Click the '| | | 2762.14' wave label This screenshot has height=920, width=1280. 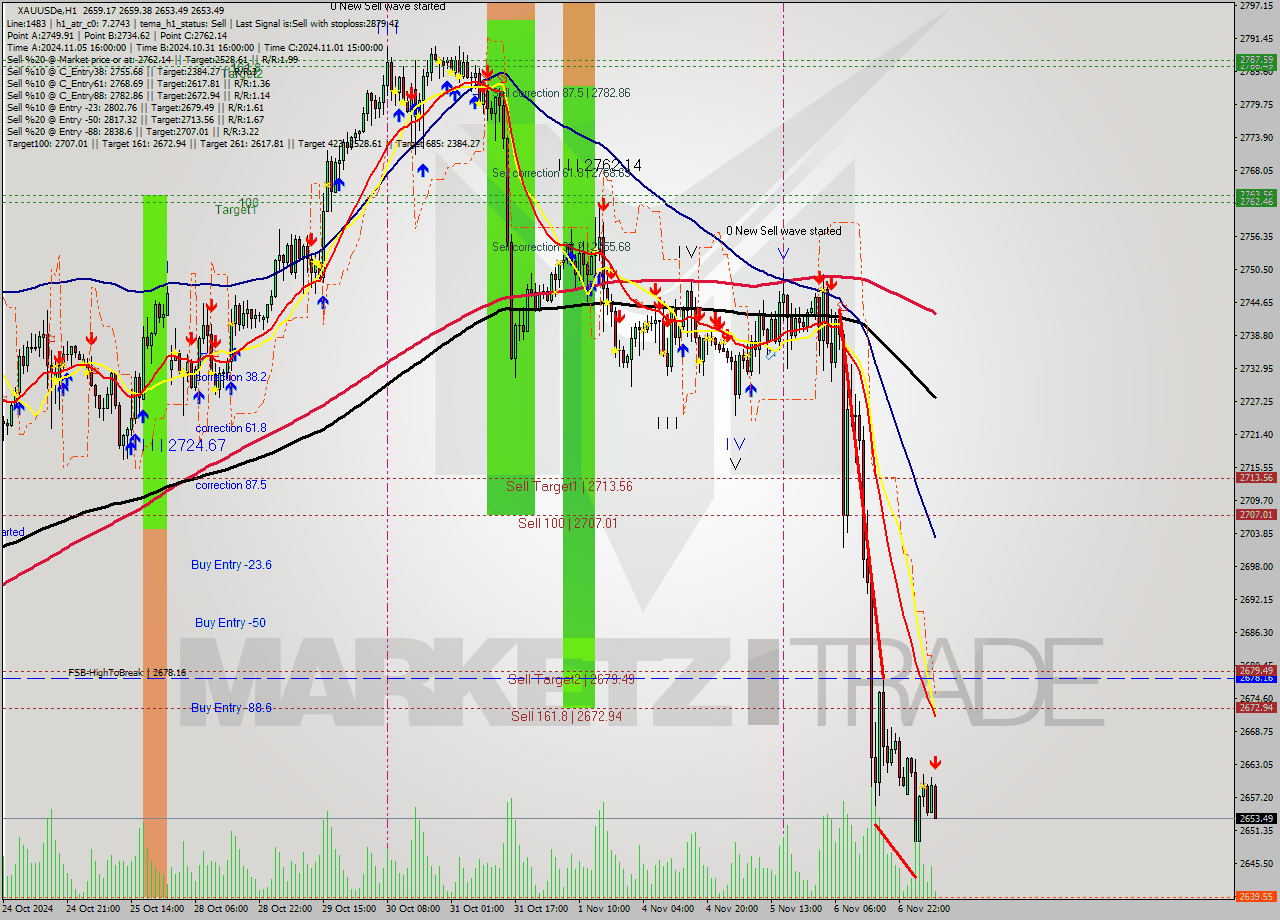pyautogui.click(x=600, y=165)
